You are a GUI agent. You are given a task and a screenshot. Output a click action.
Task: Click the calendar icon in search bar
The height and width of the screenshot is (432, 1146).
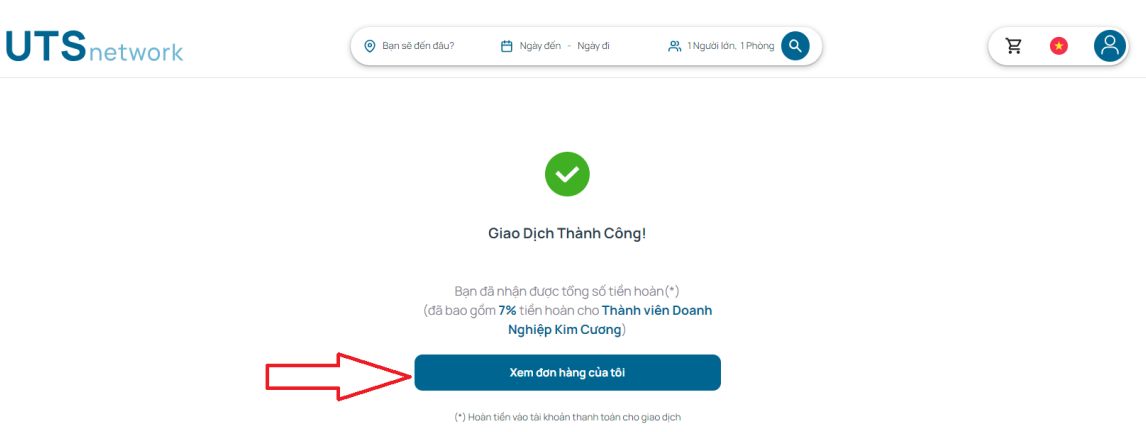(x=506, y=46)
